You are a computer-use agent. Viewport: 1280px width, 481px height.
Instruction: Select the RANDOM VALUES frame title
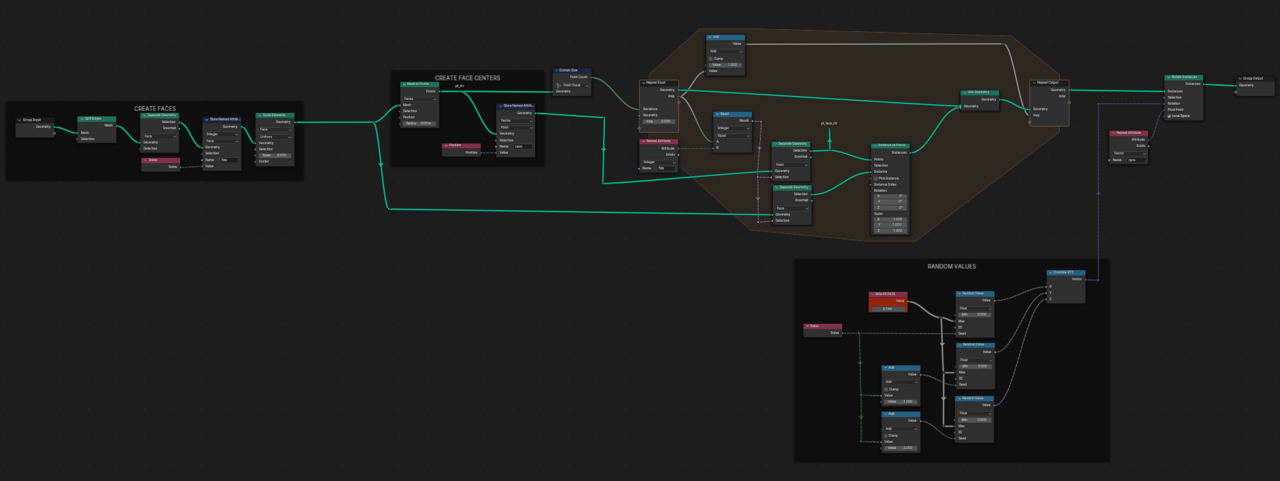[x=951, y=266]
